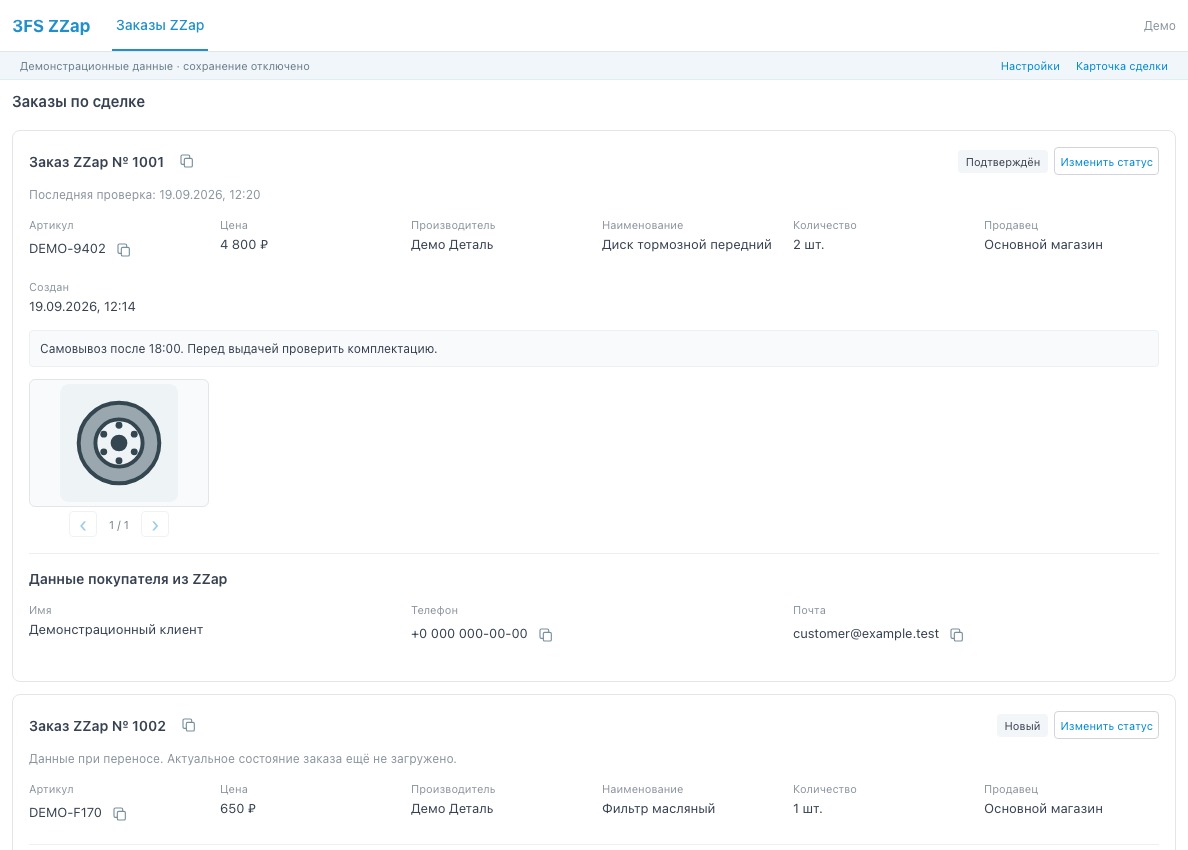Switch to the Заказы ZZap tab

(x=160, y=25)
